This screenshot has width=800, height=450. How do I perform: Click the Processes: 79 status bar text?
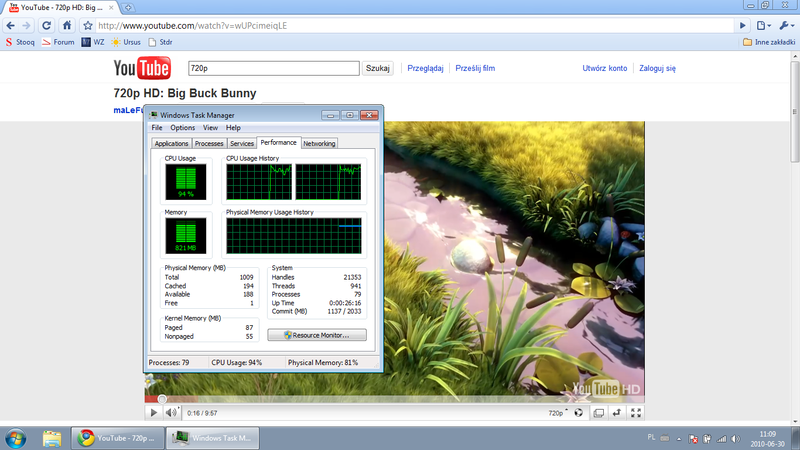tap(169, 363)
